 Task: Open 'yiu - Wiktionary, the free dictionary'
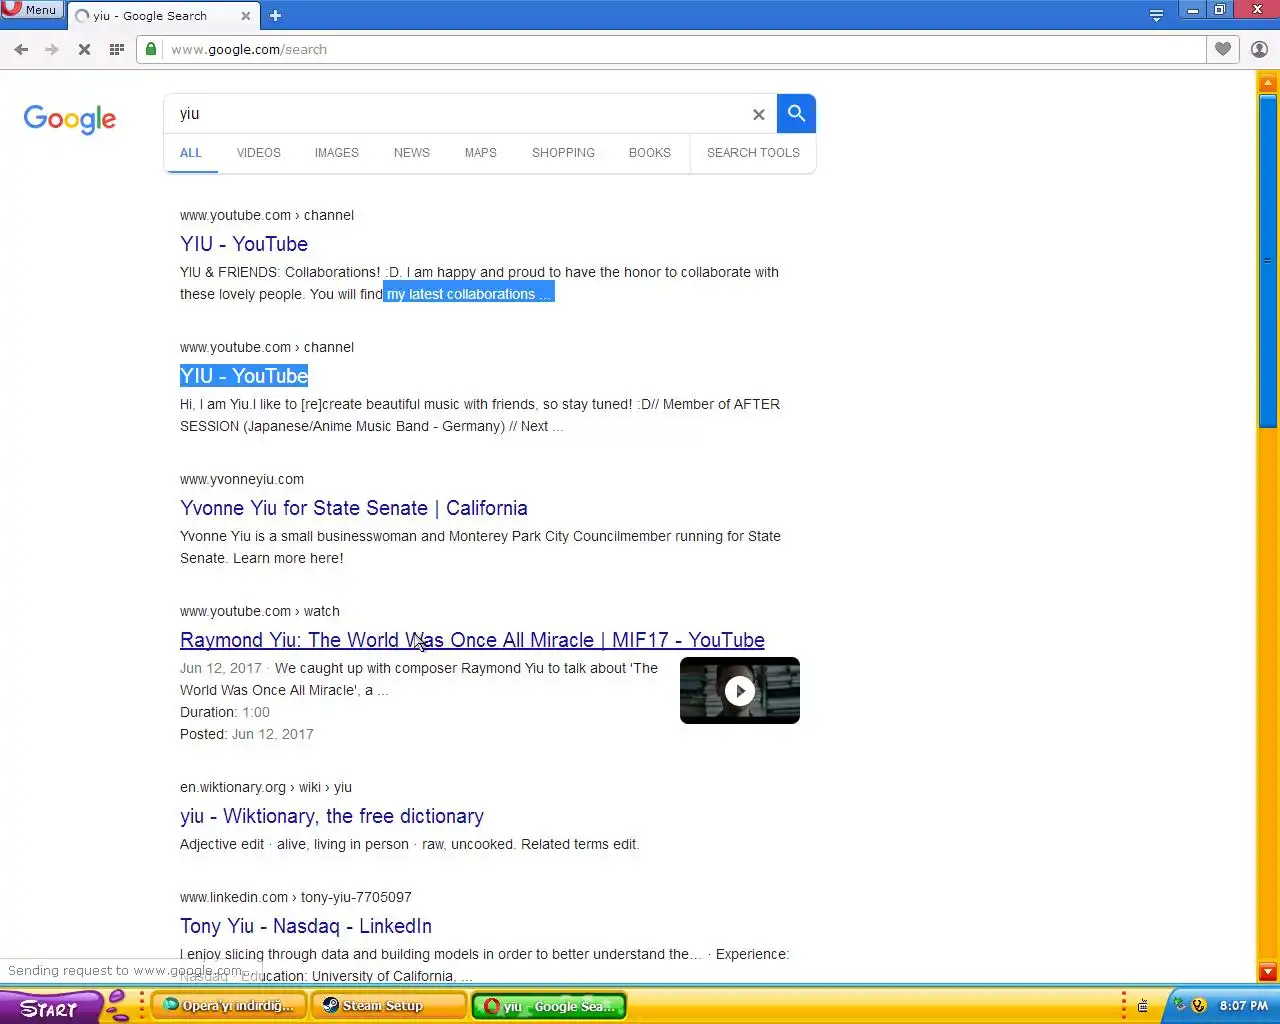[332, 816]
